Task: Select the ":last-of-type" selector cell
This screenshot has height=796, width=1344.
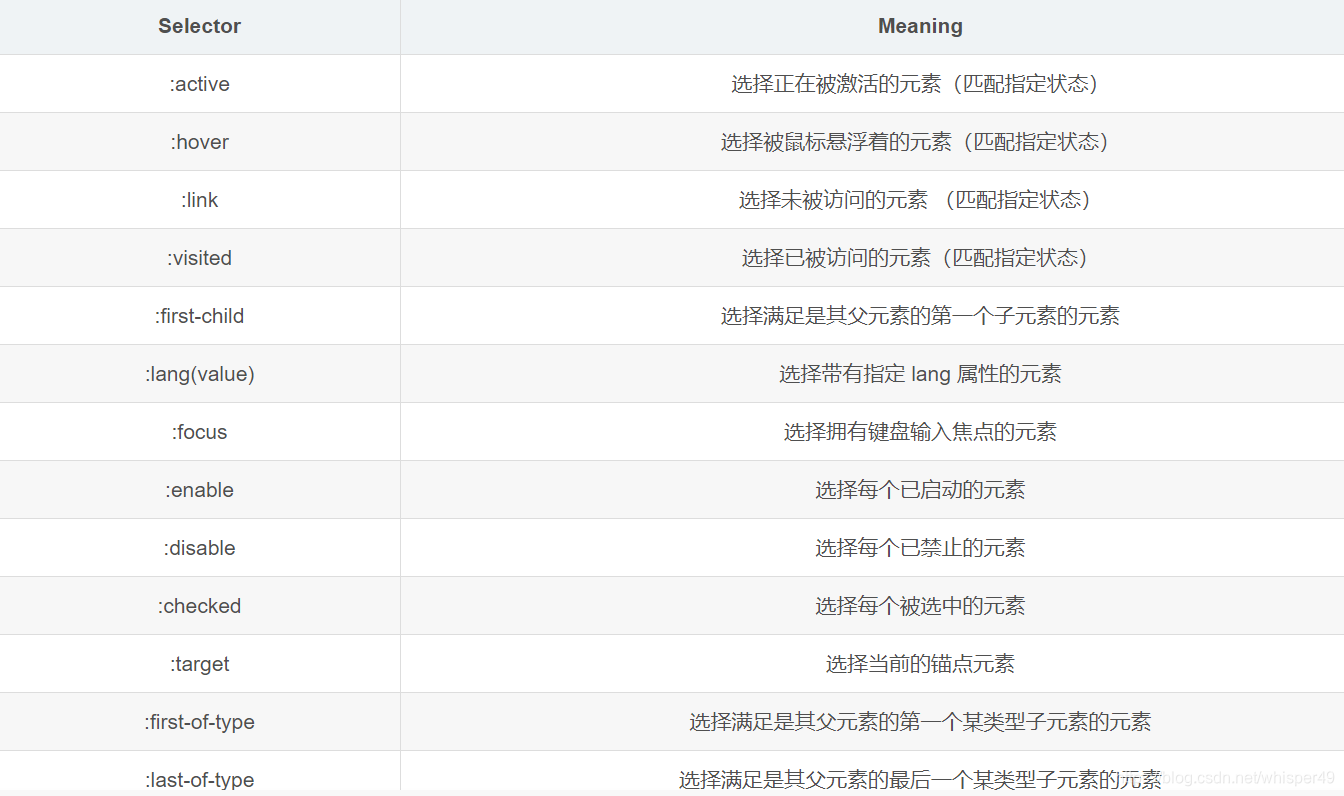Action: (200, 773)
